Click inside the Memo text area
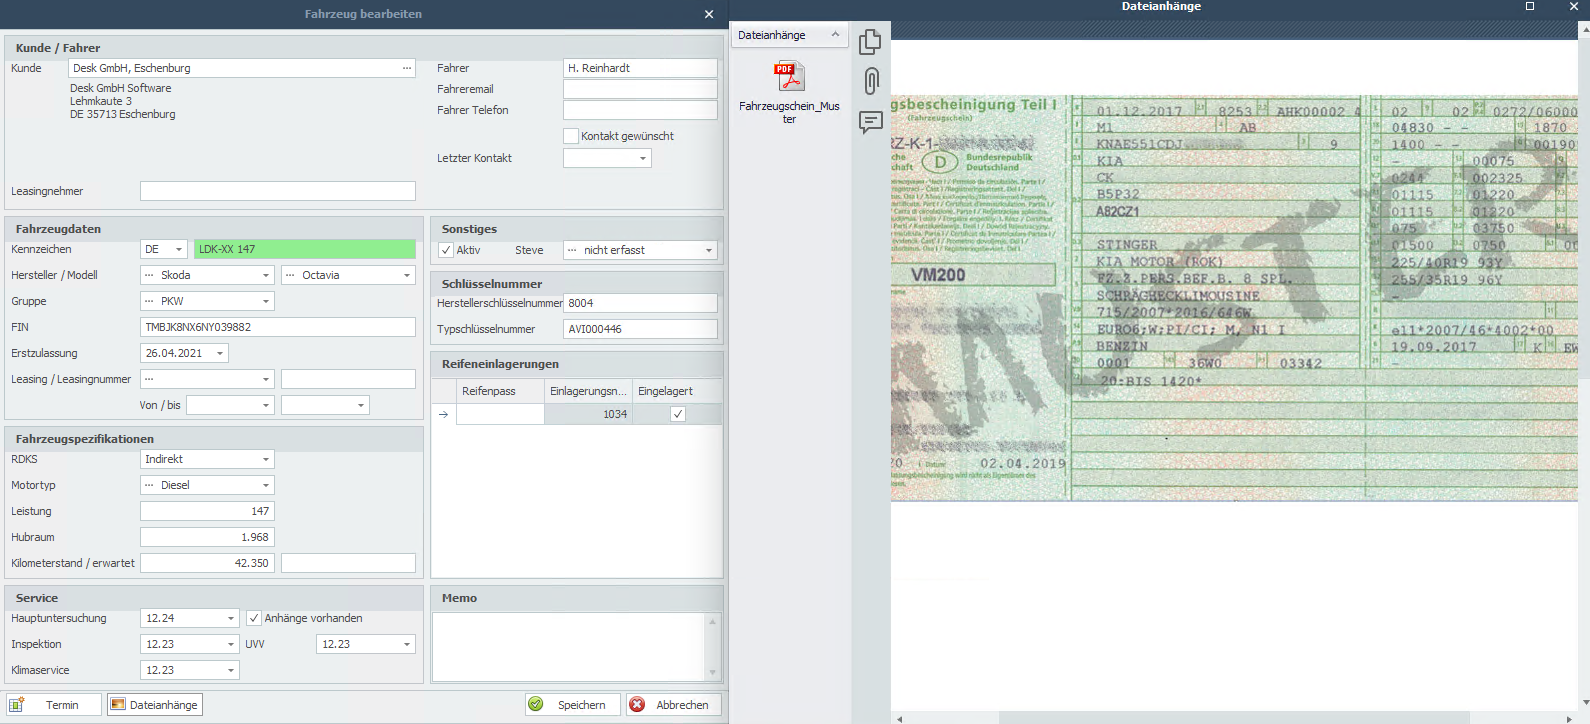Screen dimensions: 1590x724 click(568, 647)
